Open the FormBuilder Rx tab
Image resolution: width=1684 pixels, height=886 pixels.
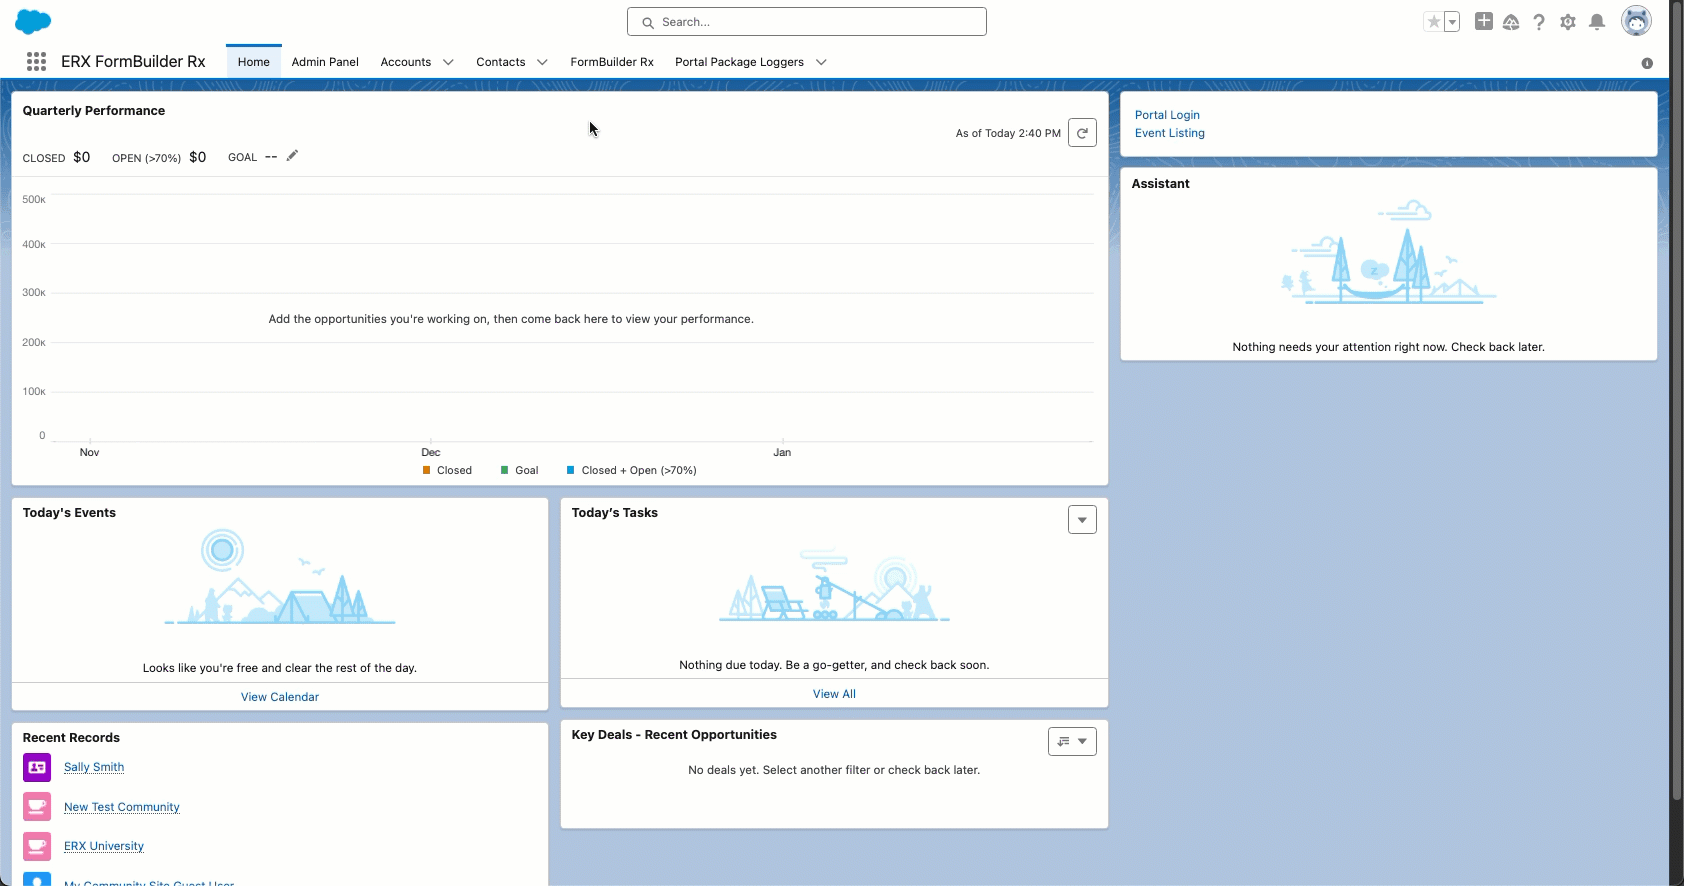tap(612, 62)
